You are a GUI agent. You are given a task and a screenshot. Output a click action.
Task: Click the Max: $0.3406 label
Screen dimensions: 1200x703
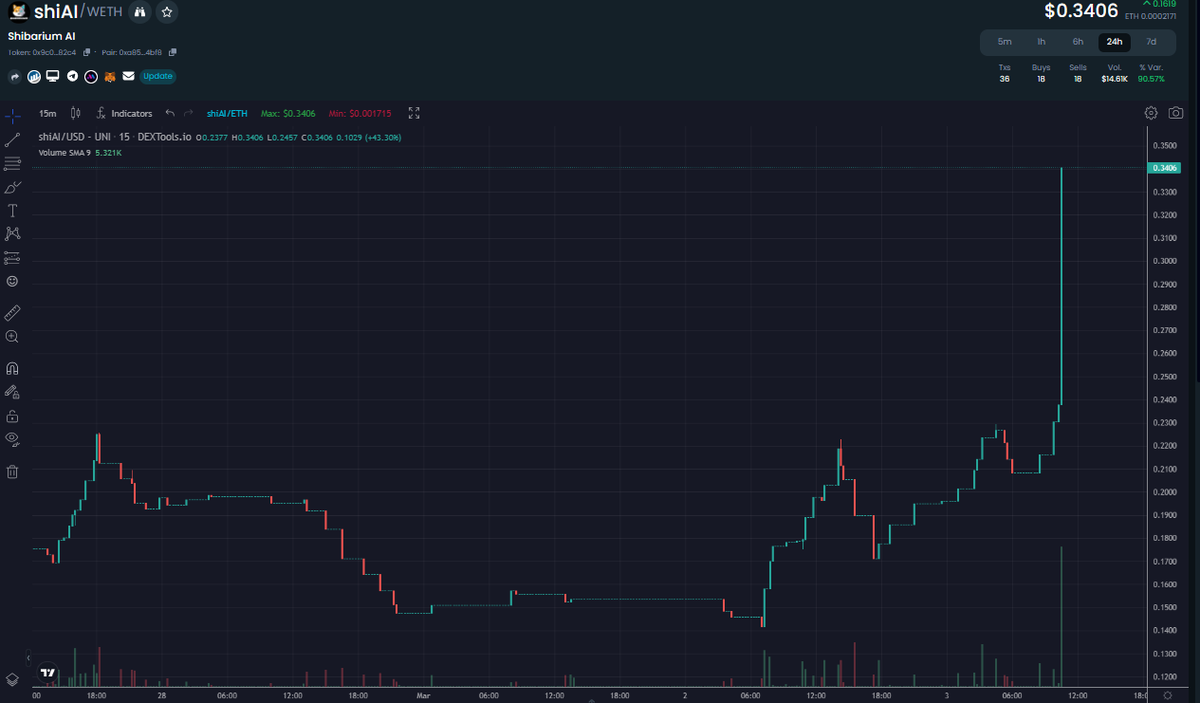pos(288,114)
